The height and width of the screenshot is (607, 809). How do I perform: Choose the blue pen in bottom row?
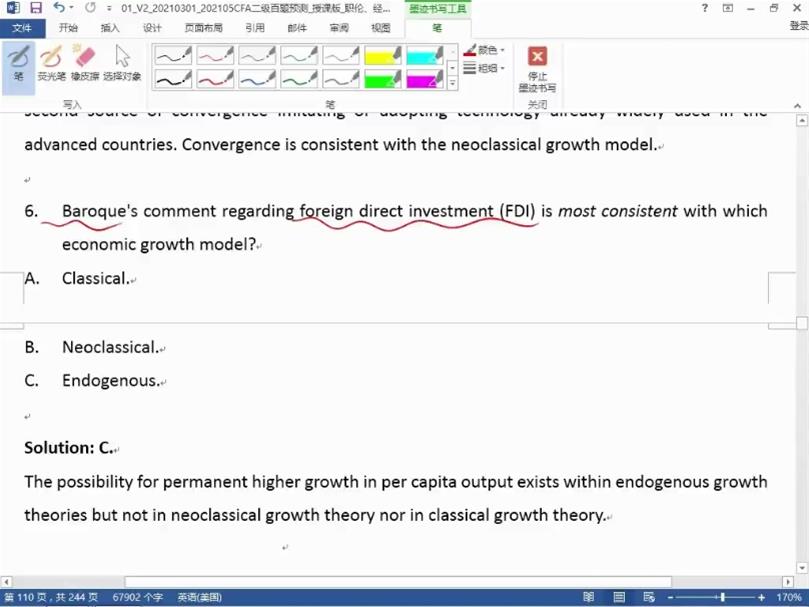(x=257, y=79)
